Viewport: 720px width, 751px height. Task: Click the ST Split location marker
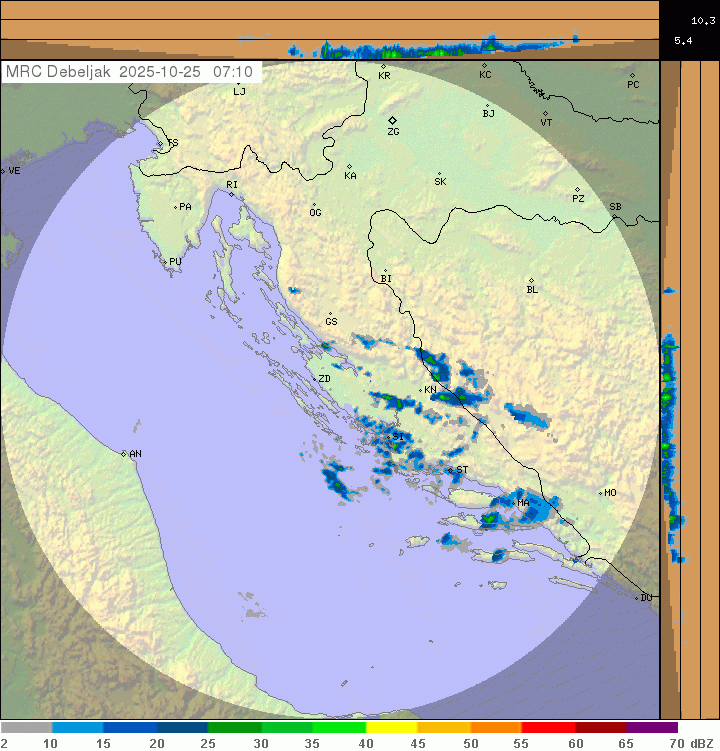(450, 470)
